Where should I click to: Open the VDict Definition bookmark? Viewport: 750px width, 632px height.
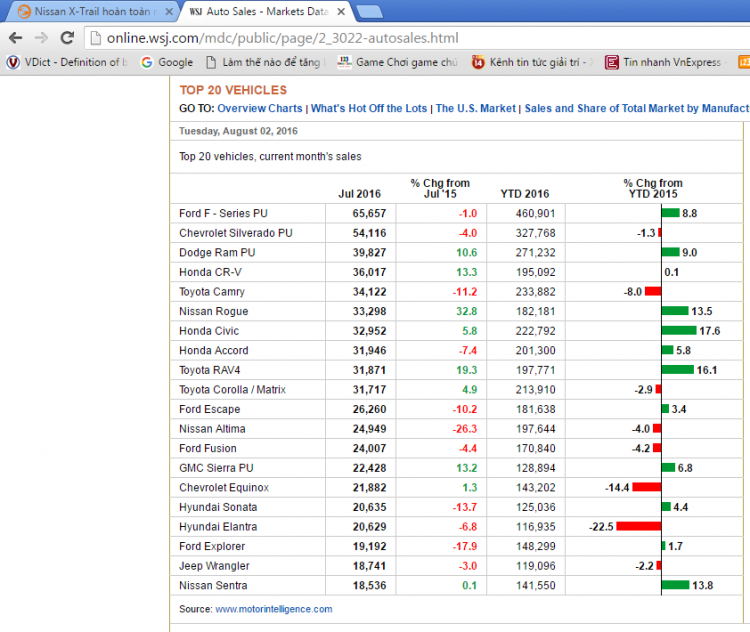(x=67, y=62)
